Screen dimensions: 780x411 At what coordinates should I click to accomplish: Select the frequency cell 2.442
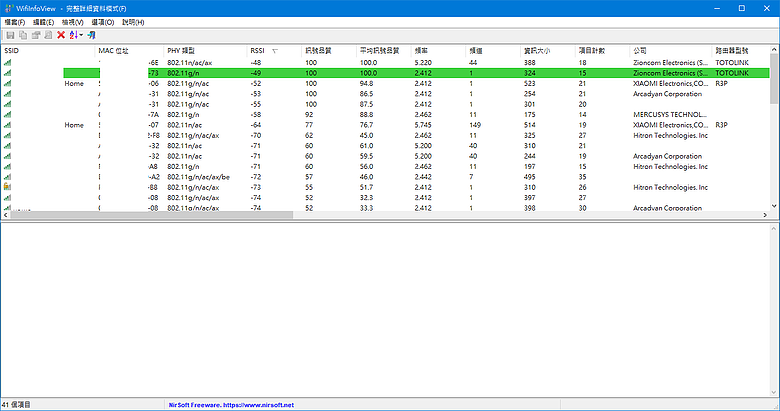point(423,177)
